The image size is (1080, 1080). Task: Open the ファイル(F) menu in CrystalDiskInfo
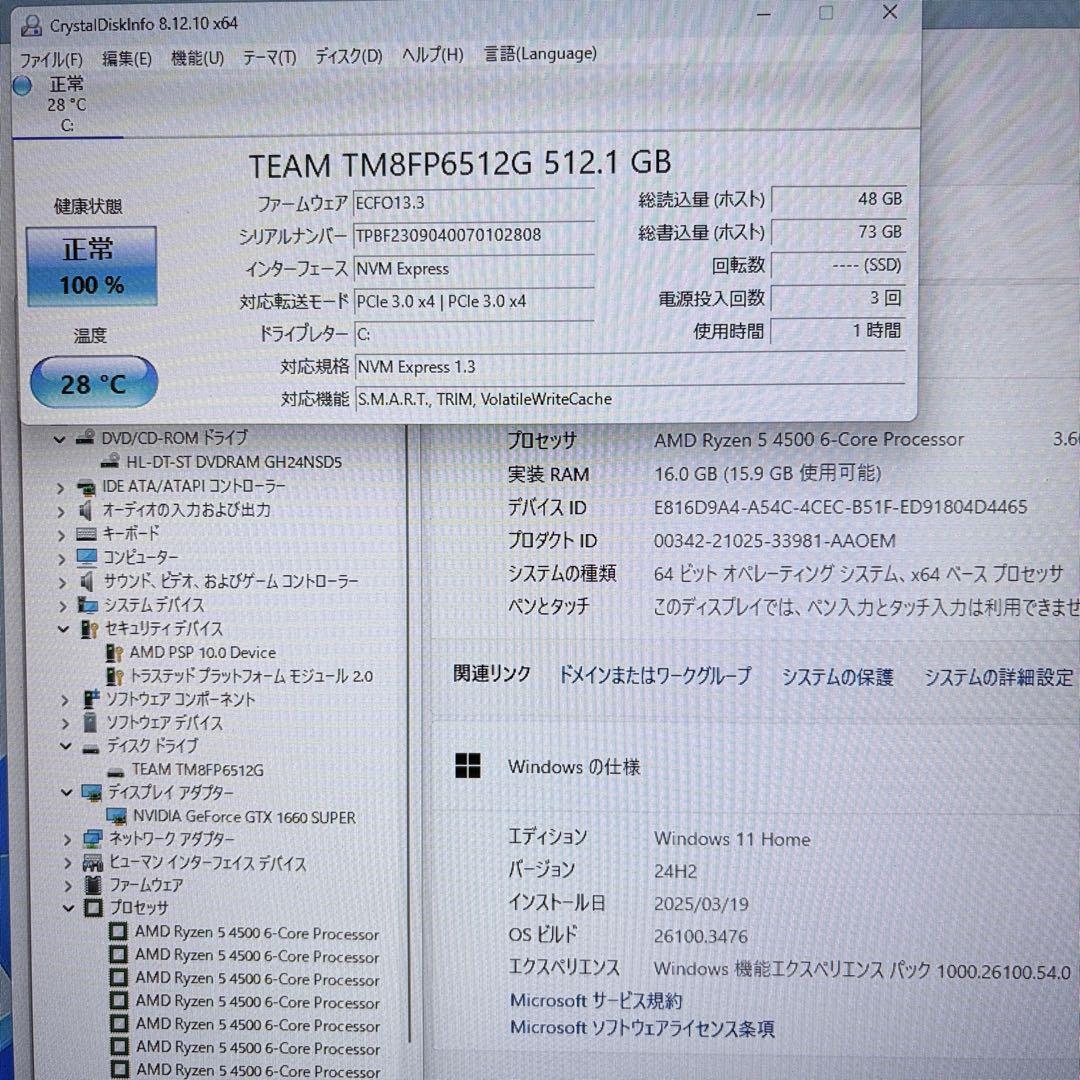coord(51,60)
